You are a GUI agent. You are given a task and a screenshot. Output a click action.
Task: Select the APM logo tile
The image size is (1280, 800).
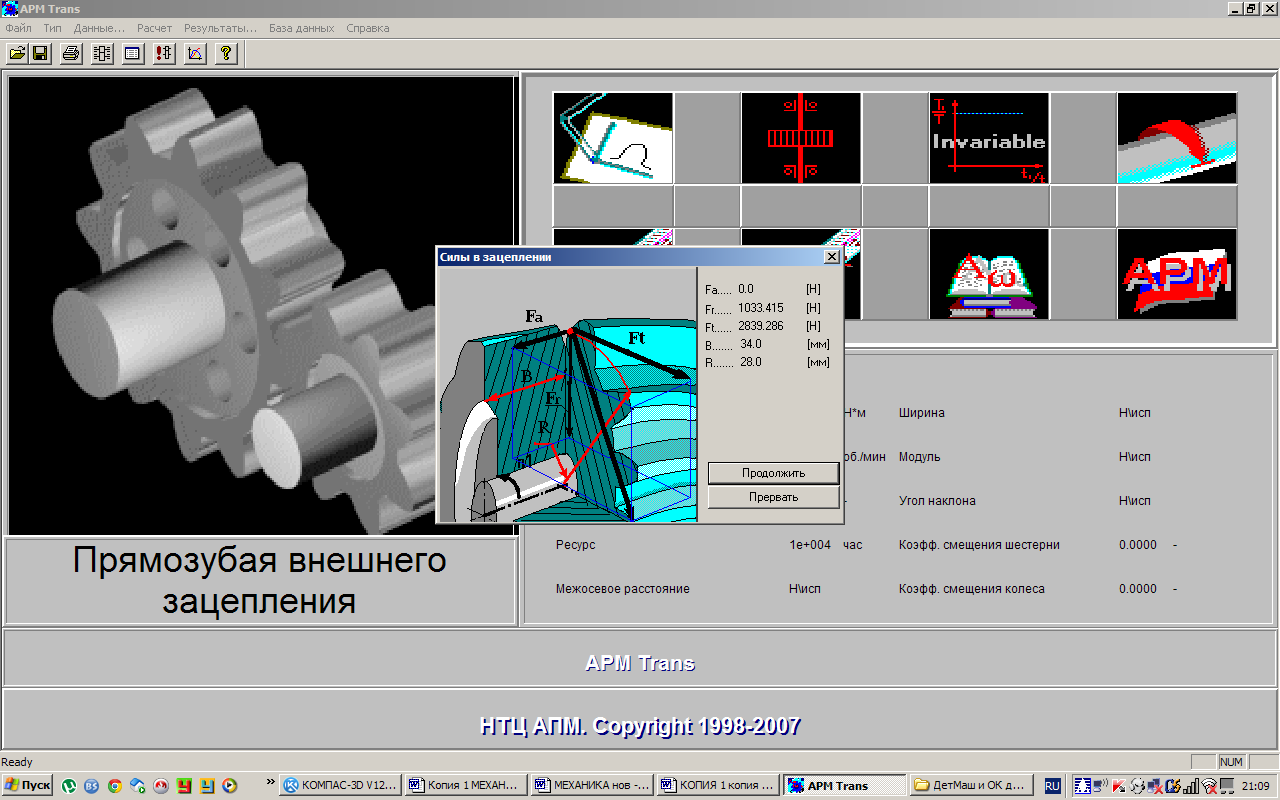1177,274
